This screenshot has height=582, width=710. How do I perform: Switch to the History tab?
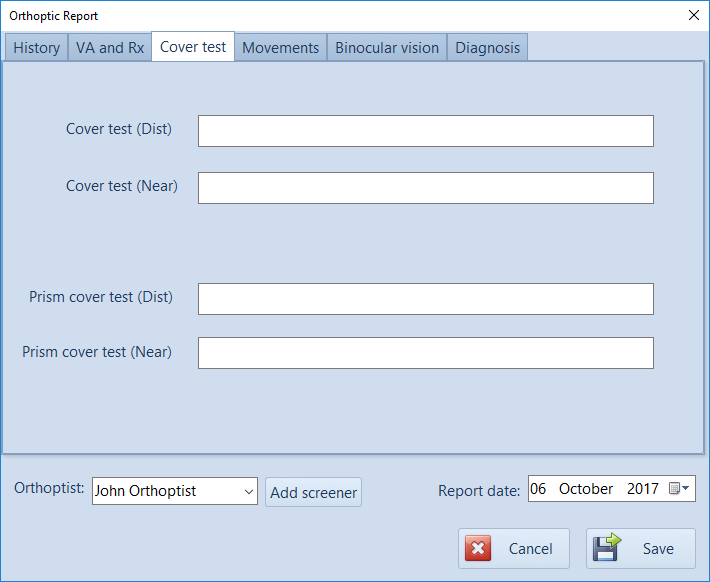(37, 48)
